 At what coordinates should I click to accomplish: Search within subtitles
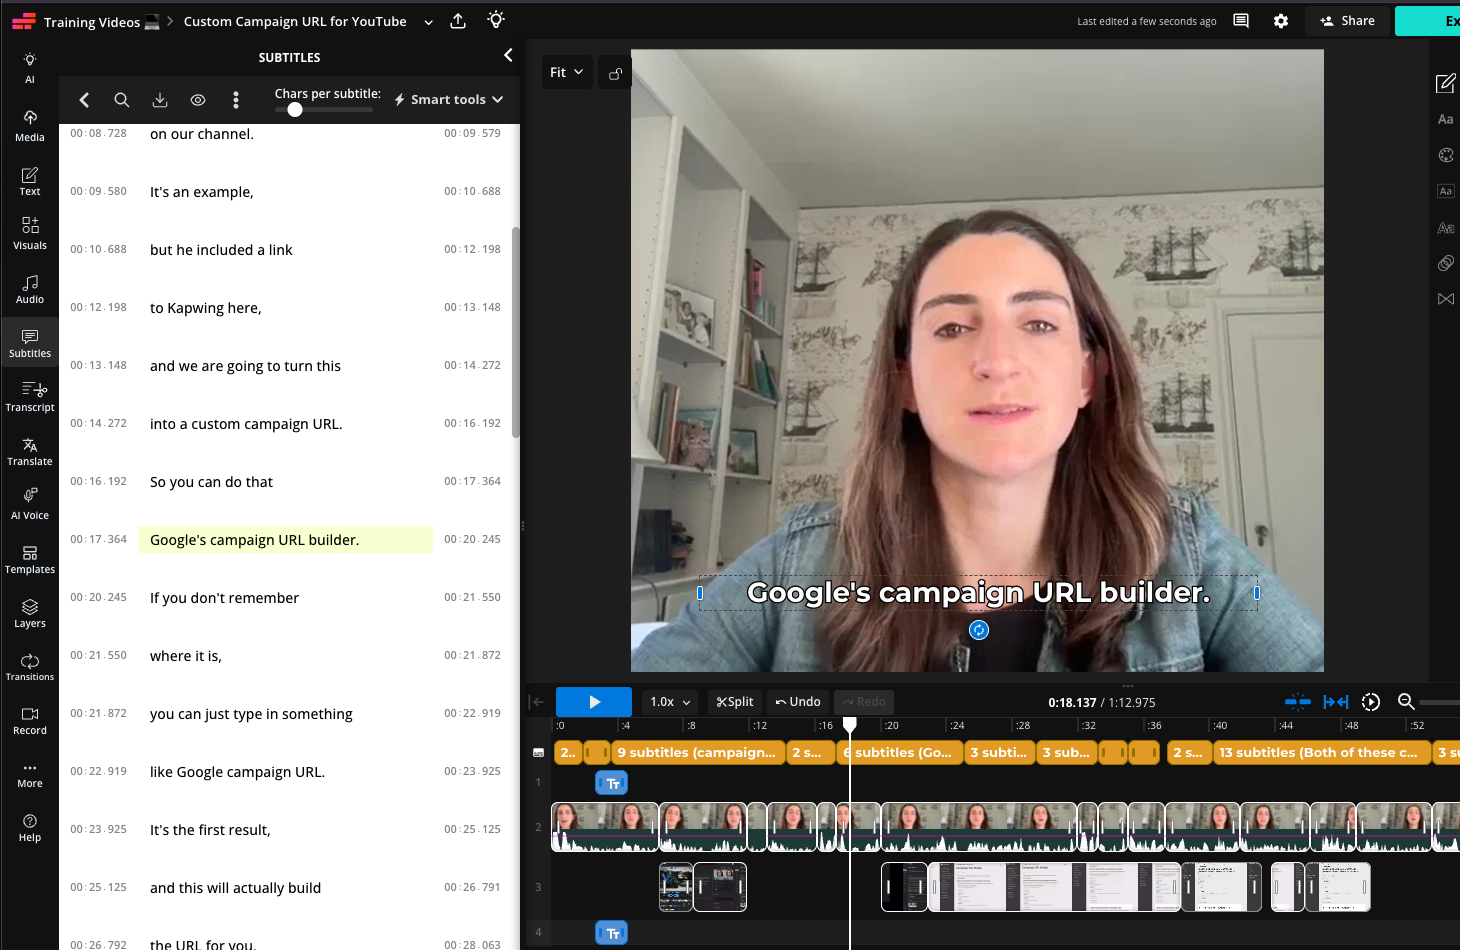pos(122,100)
